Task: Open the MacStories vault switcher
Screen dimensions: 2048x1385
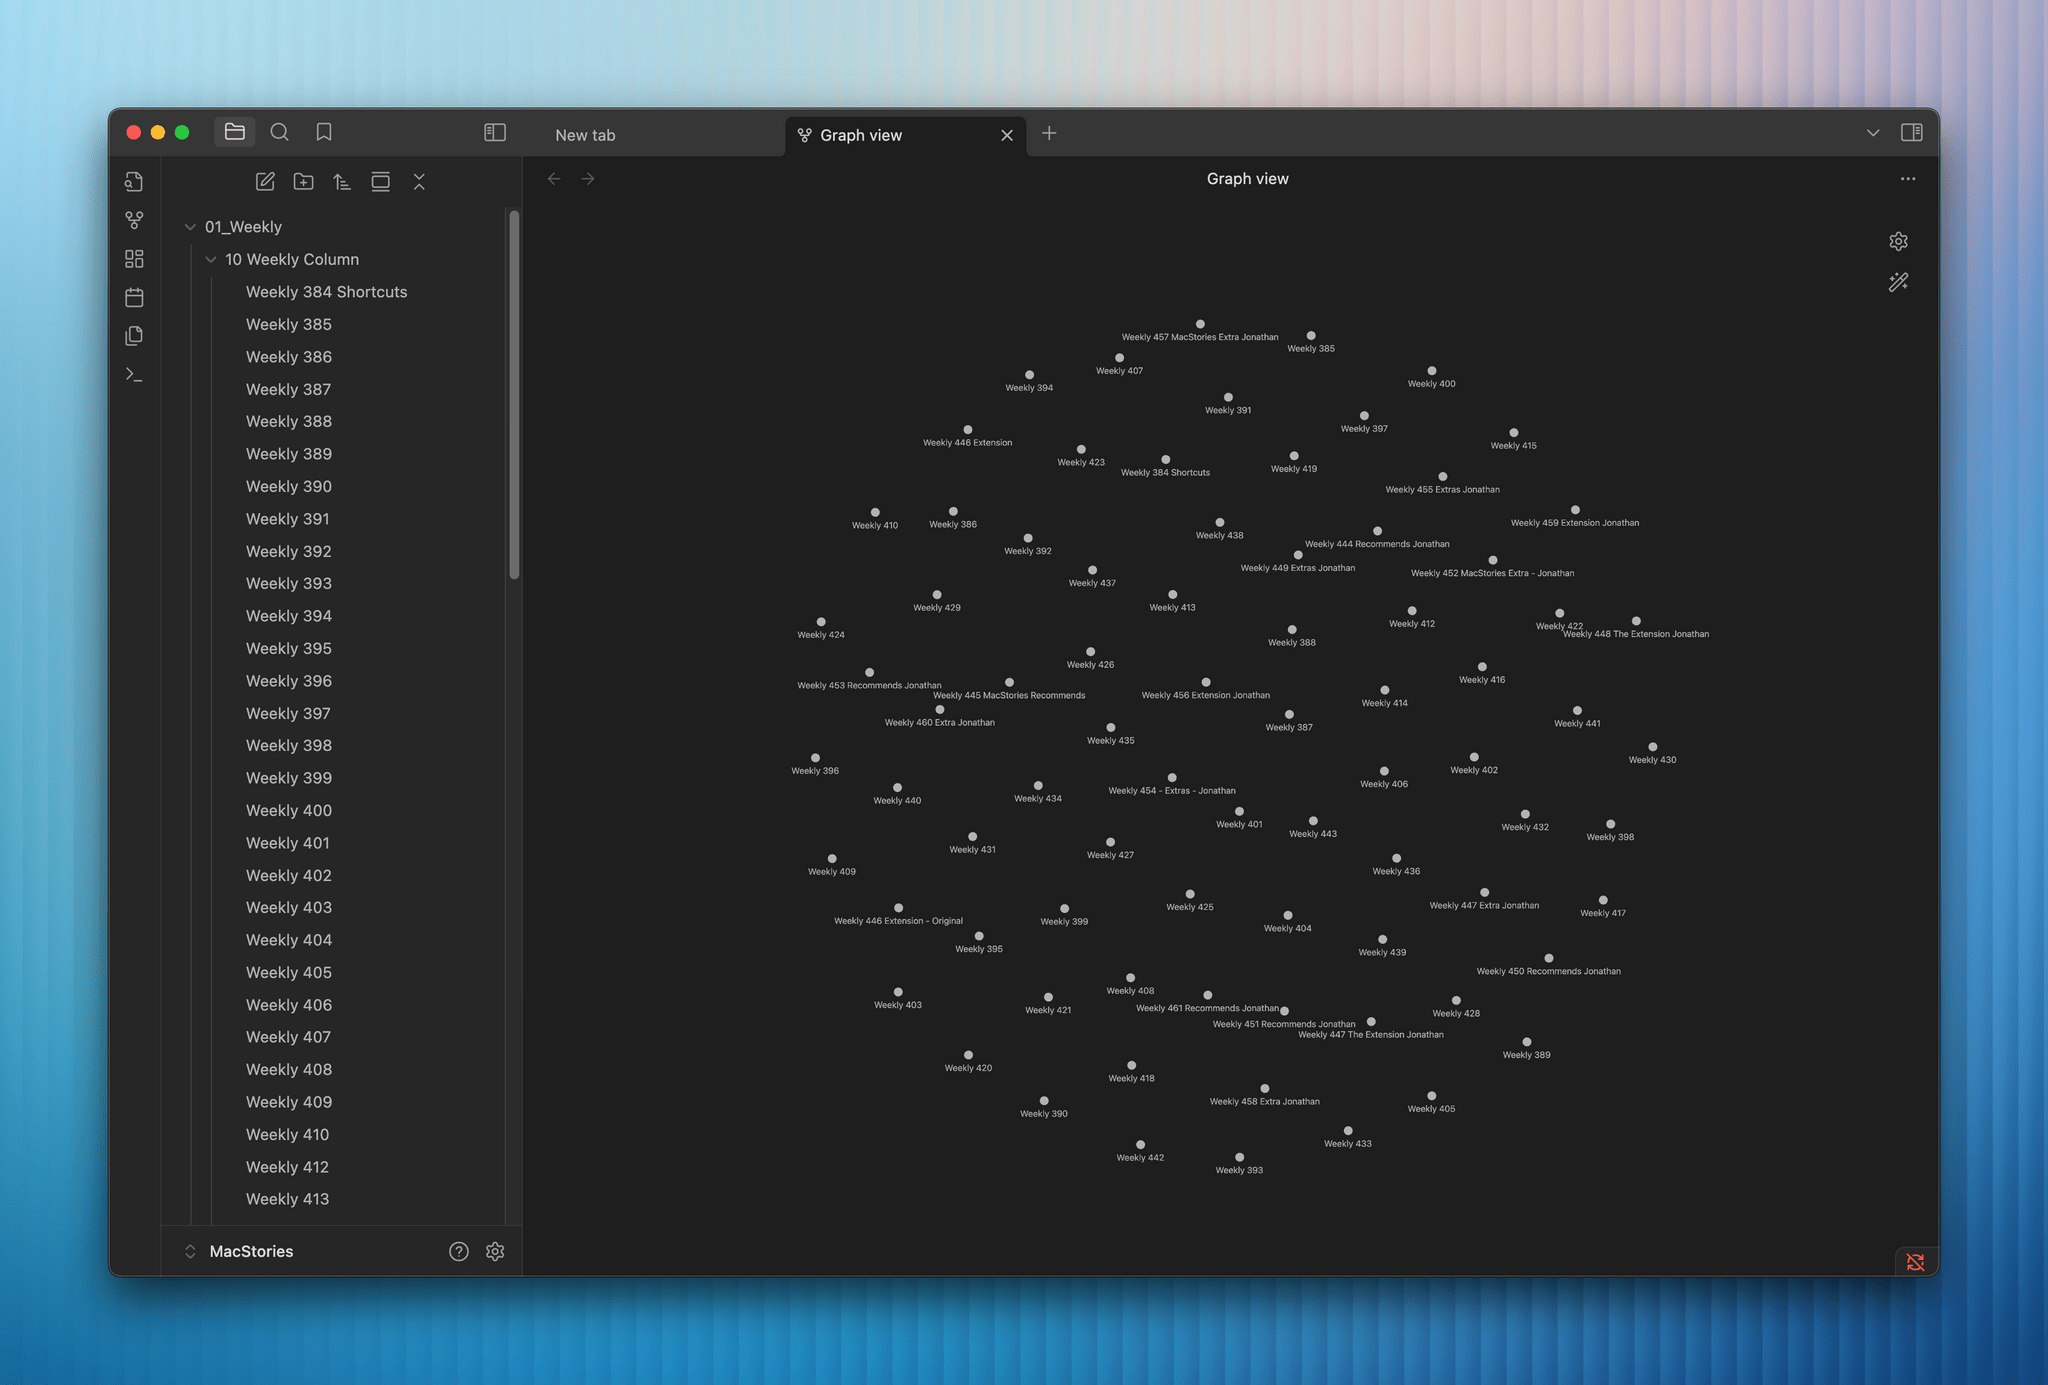Action: tap(239, 1251)
